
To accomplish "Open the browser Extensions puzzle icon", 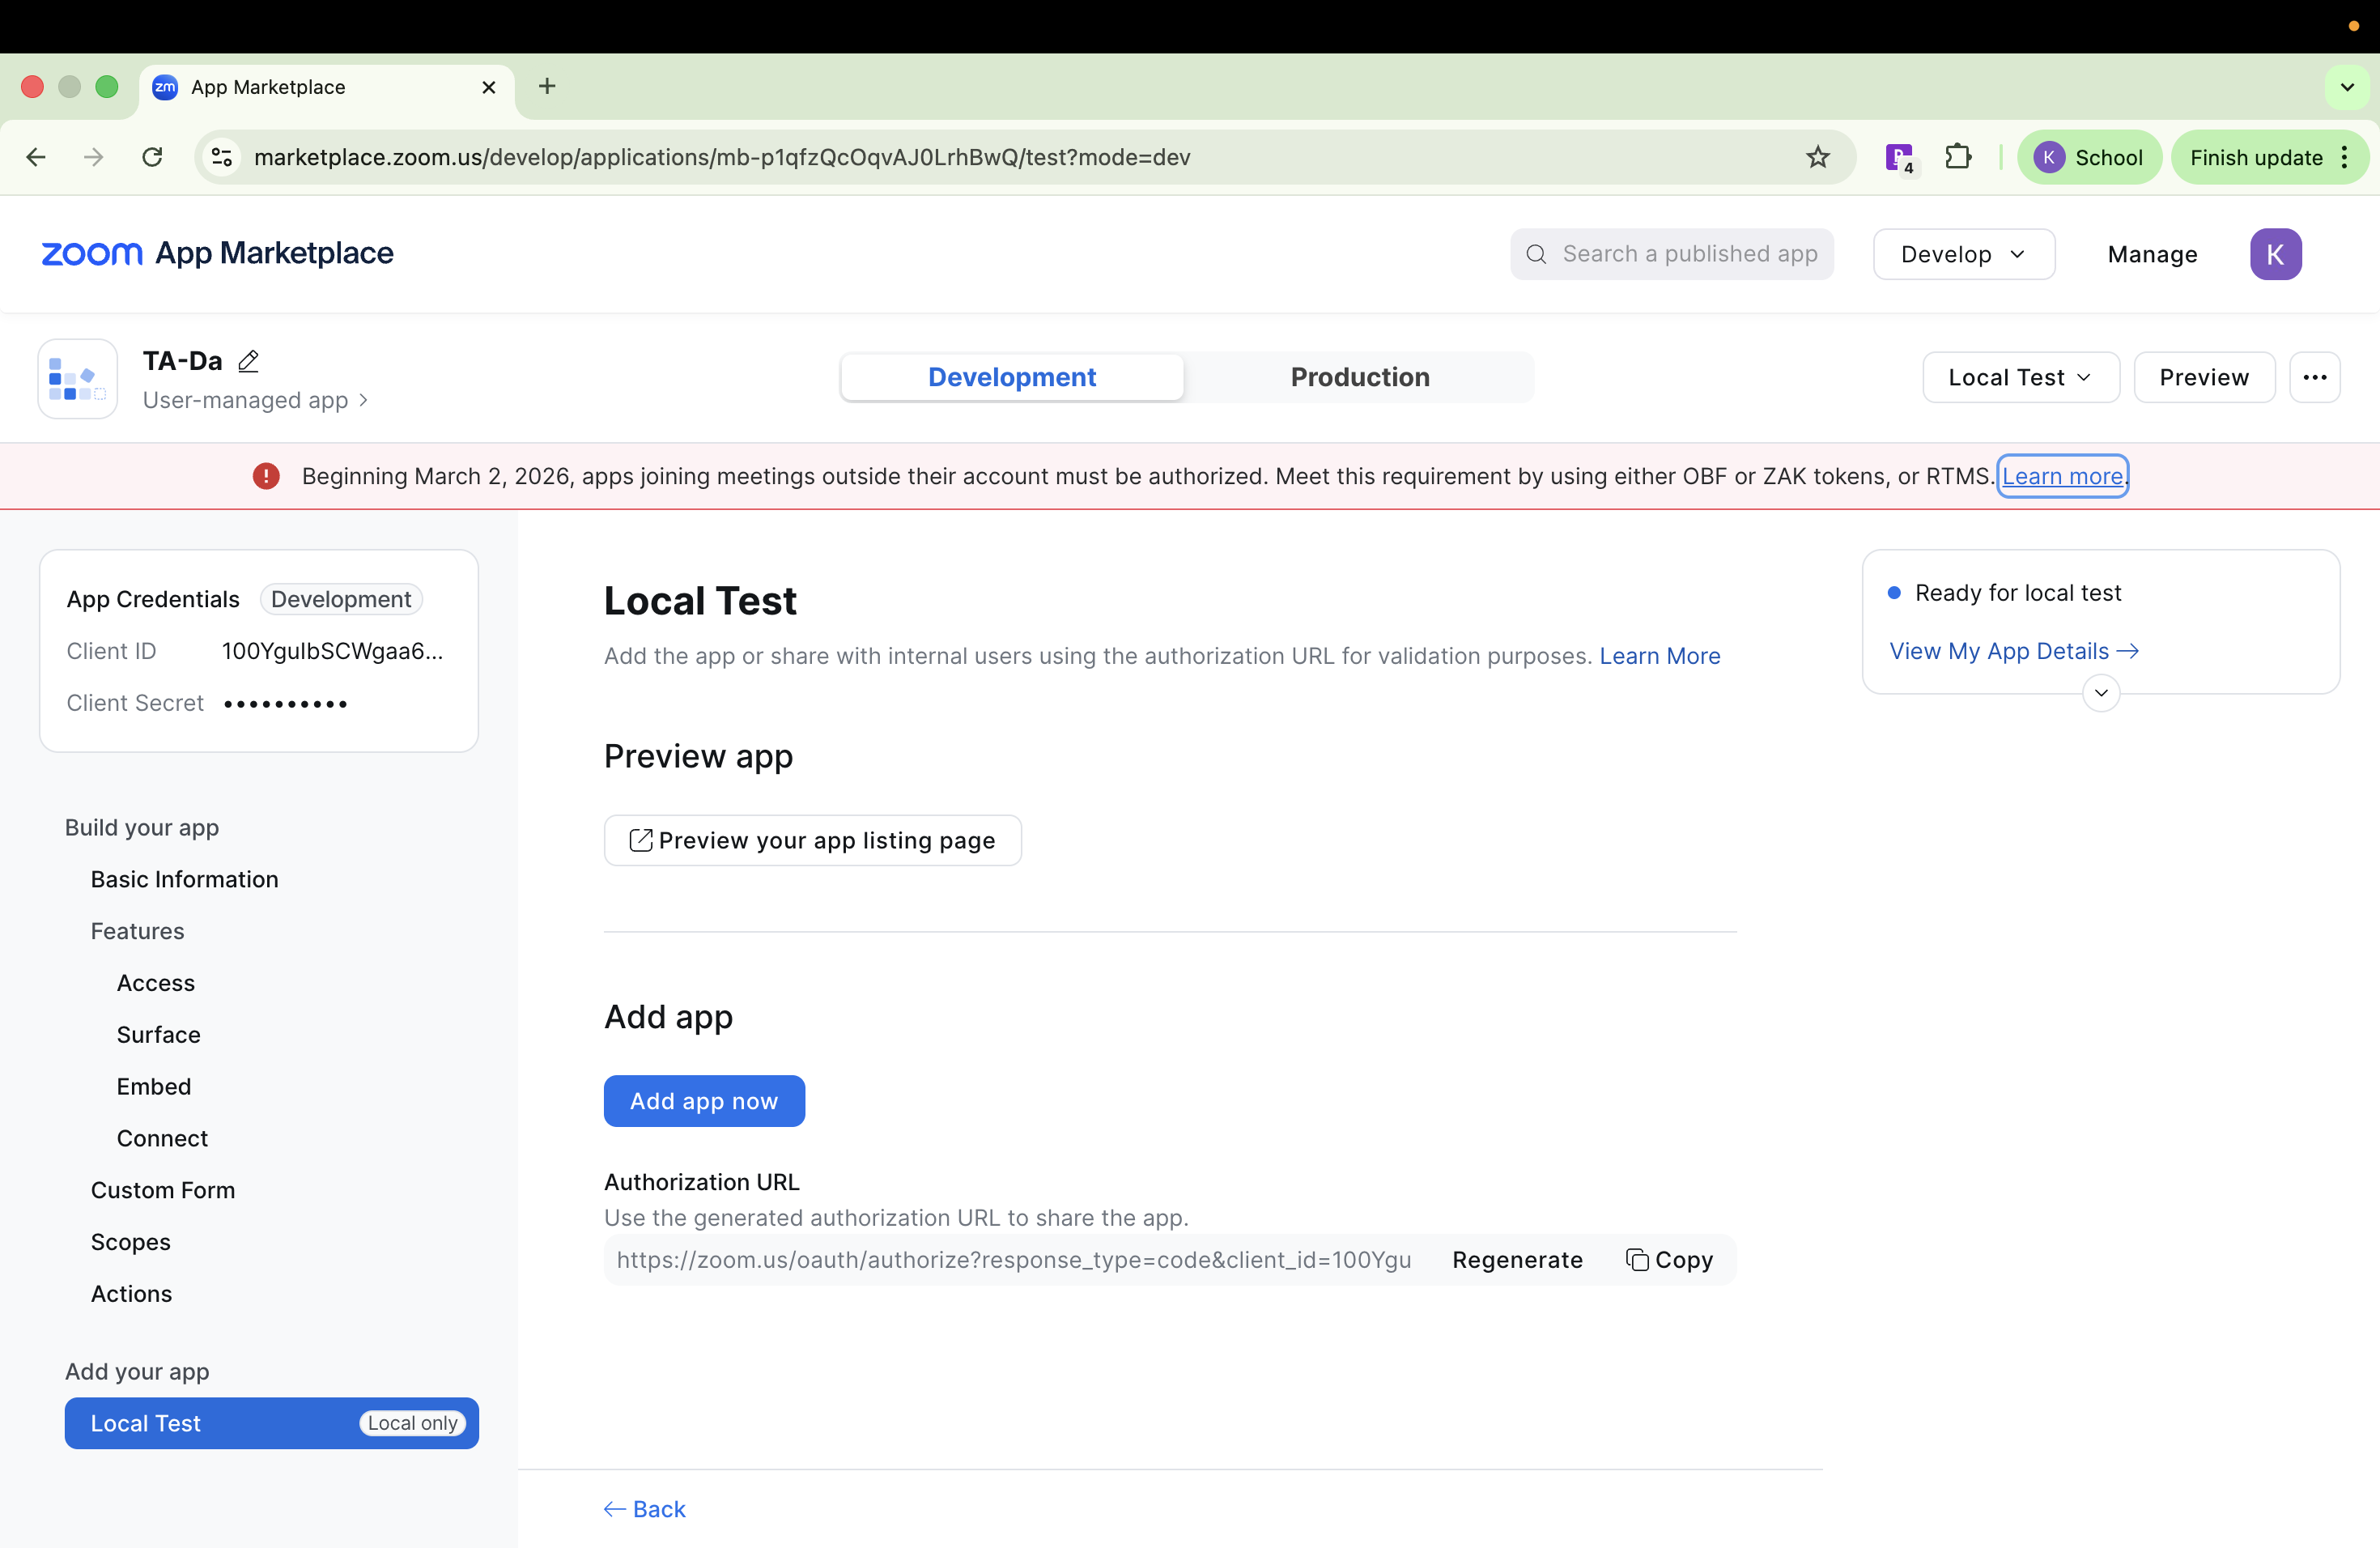I will 1957,157.
